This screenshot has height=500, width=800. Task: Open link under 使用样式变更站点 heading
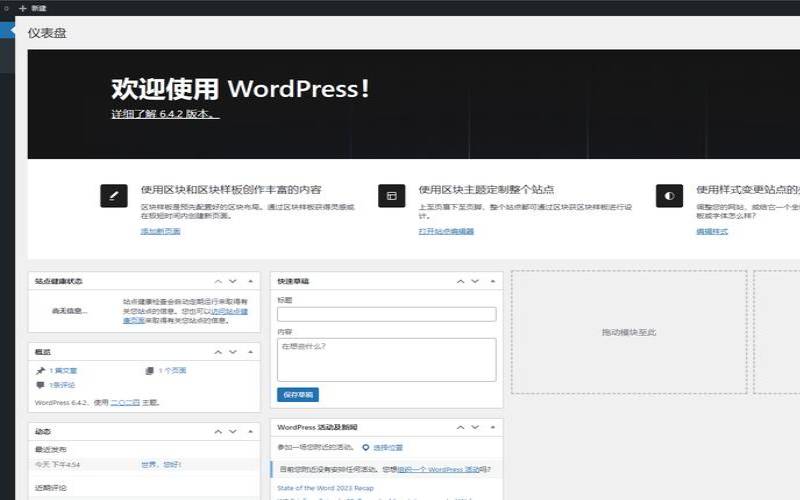pyautogui.click(x=712, y=231)
